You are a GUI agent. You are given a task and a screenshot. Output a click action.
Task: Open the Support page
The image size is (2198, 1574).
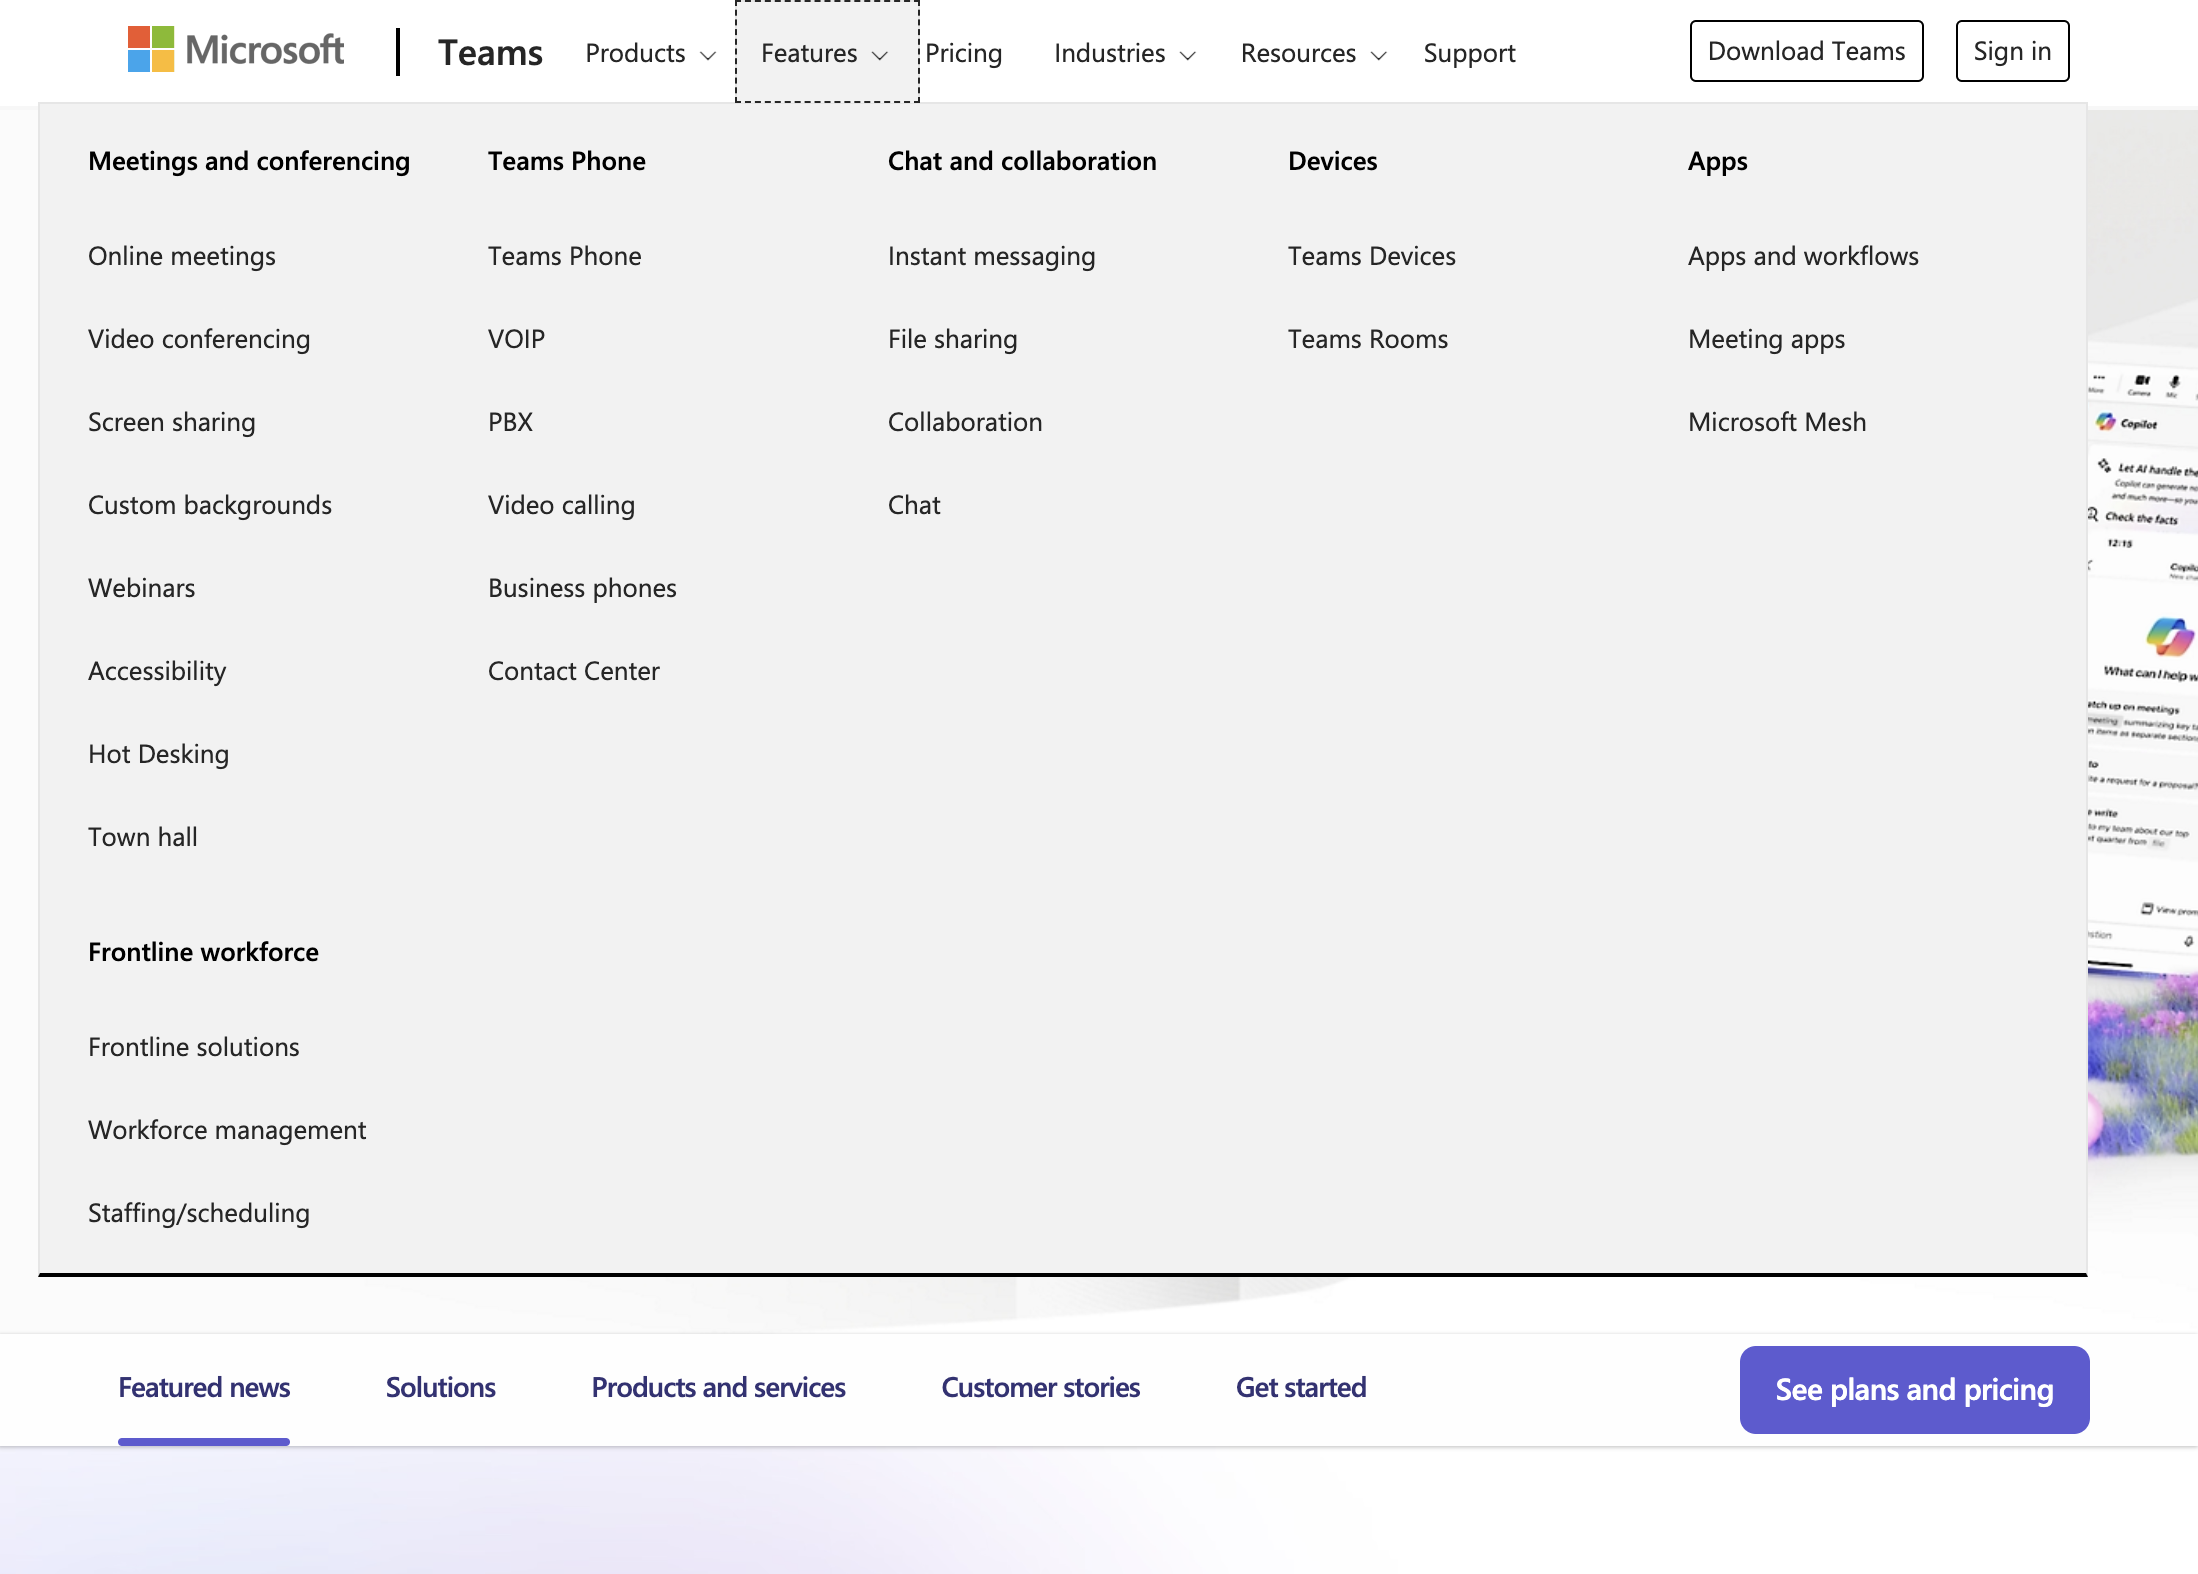(x=1469, y=53)
